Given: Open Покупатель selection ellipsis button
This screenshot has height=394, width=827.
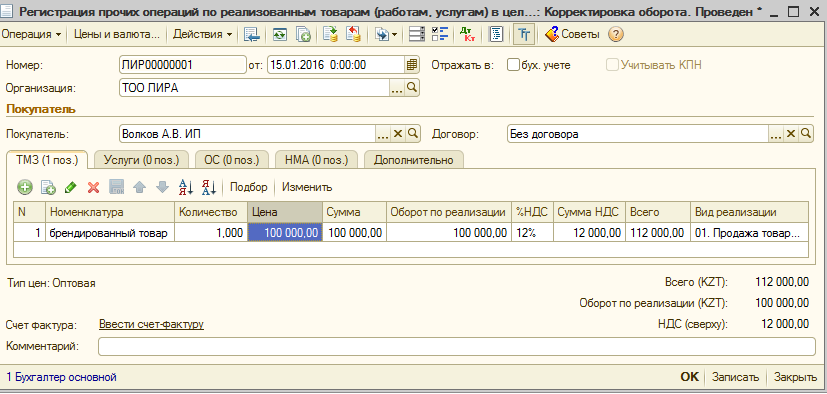Looking at the screenshot, I should pyautogui.click(x=383, y=134).
